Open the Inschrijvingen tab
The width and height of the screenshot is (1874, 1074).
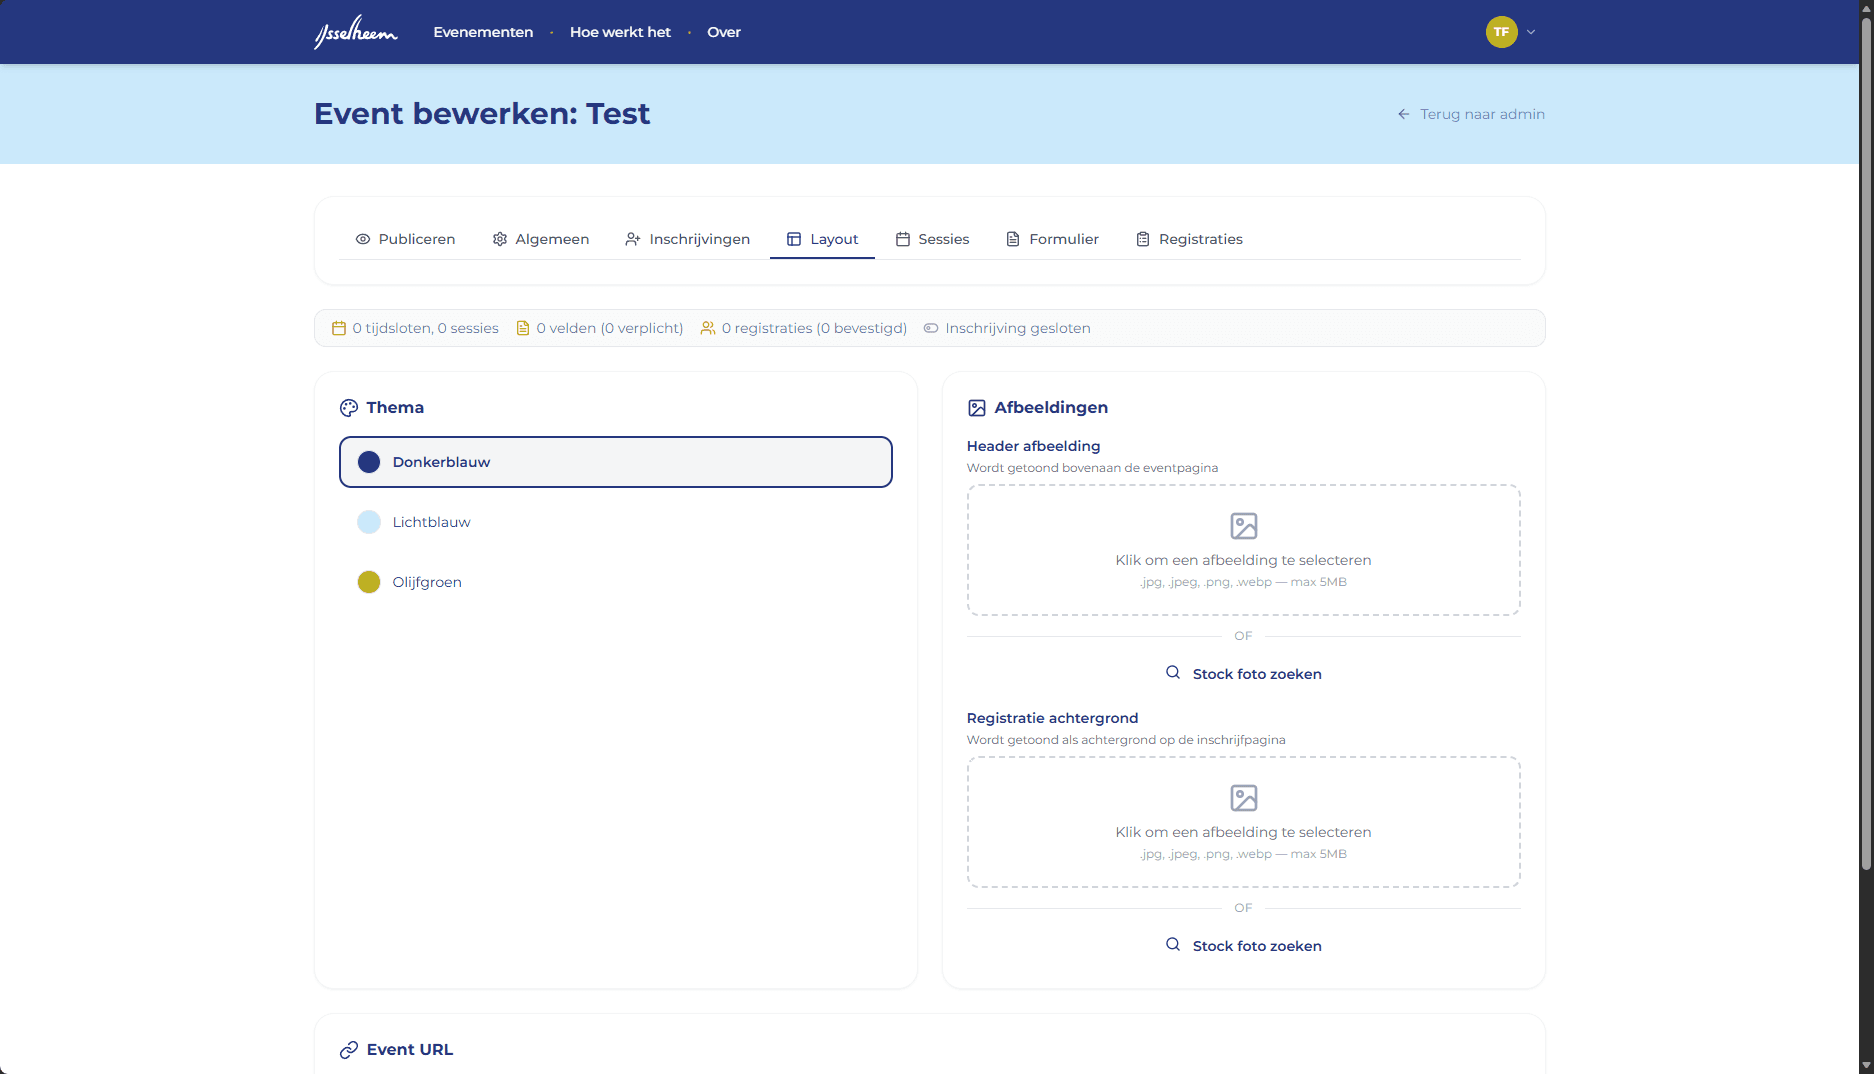click(x=687, y=239)
